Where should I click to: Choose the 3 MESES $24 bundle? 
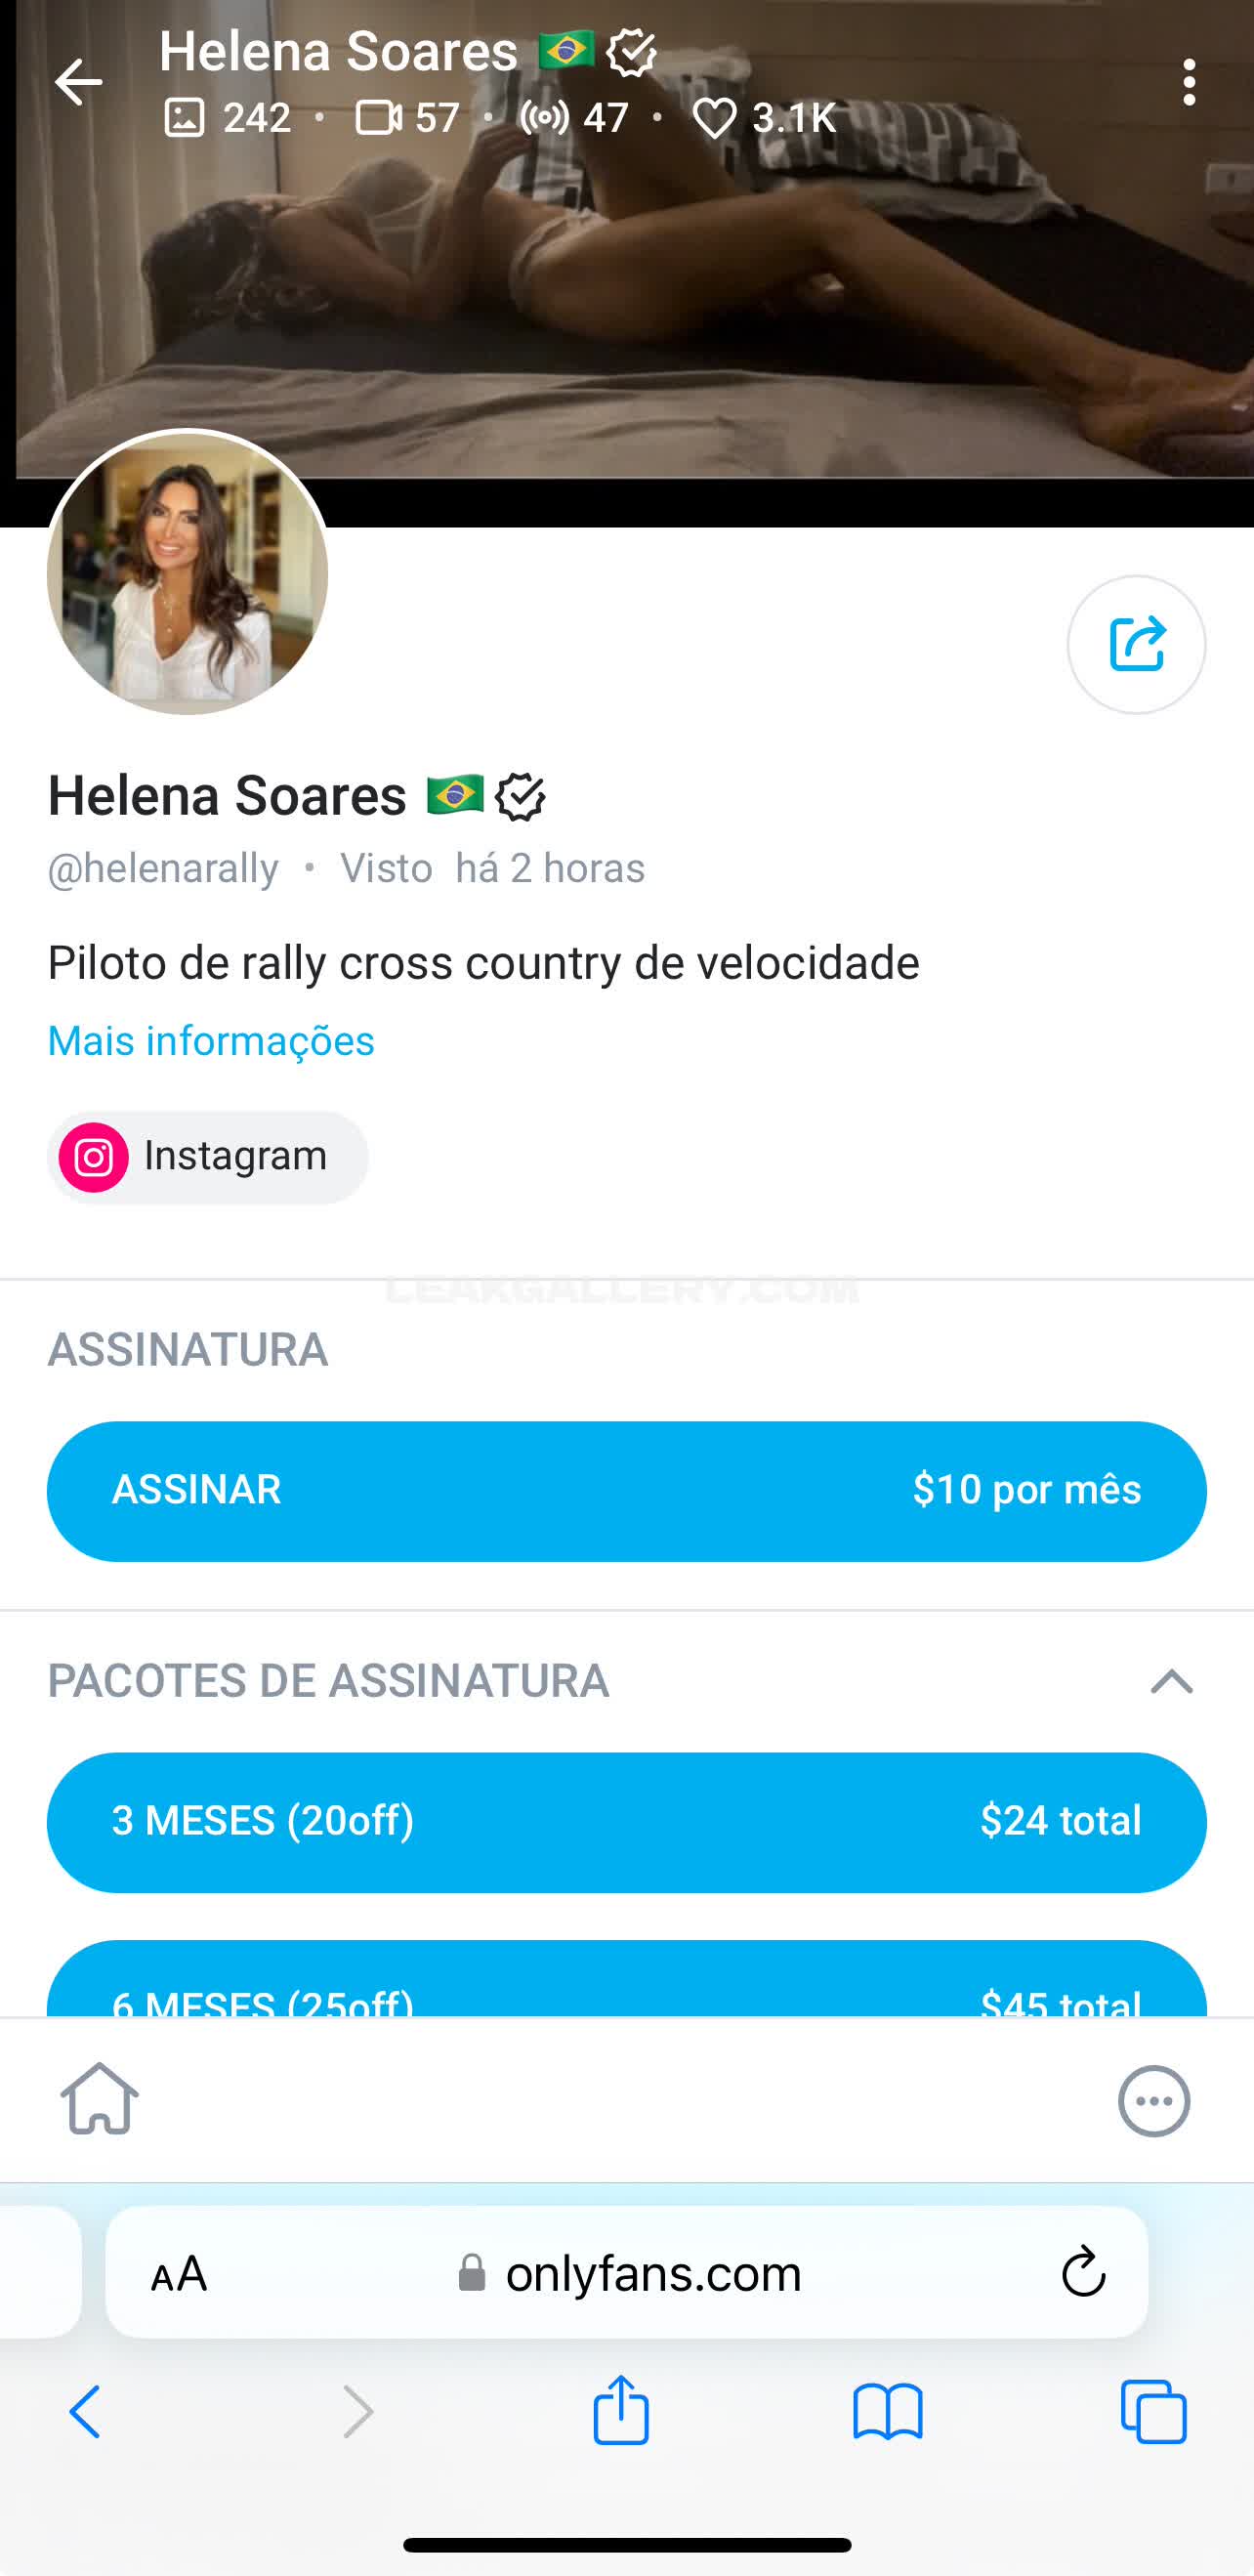click(626, 1821)
